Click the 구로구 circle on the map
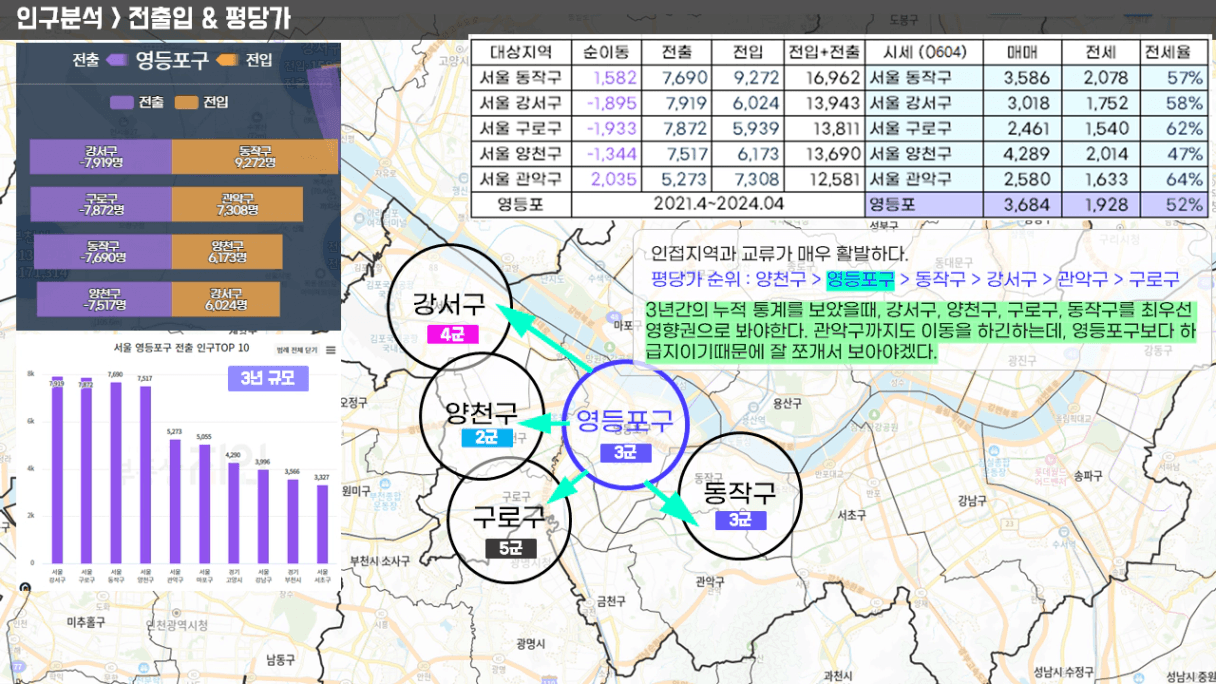Screen dimensions: 1216x684 tap(509, 518)
